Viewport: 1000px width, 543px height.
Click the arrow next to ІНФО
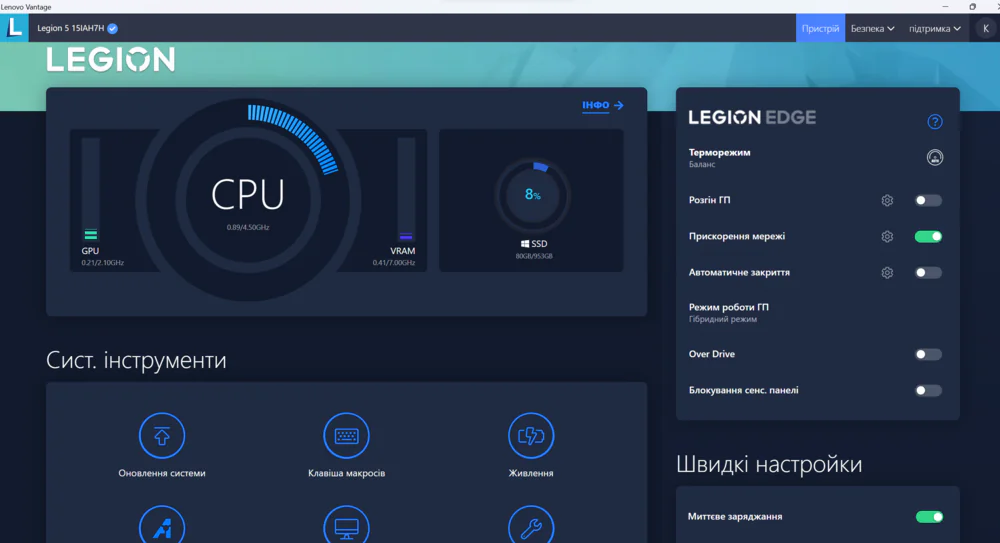point(619,105)
